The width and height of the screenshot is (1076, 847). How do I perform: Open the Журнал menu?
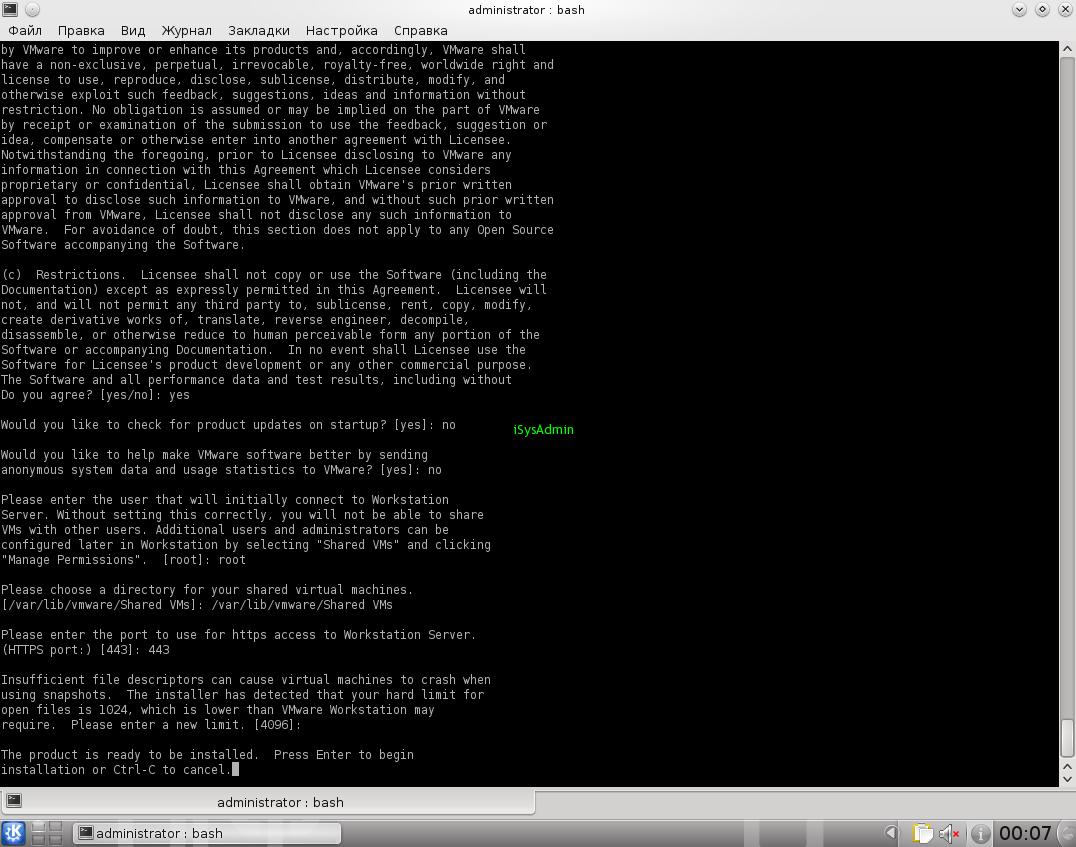click(187, 30)
